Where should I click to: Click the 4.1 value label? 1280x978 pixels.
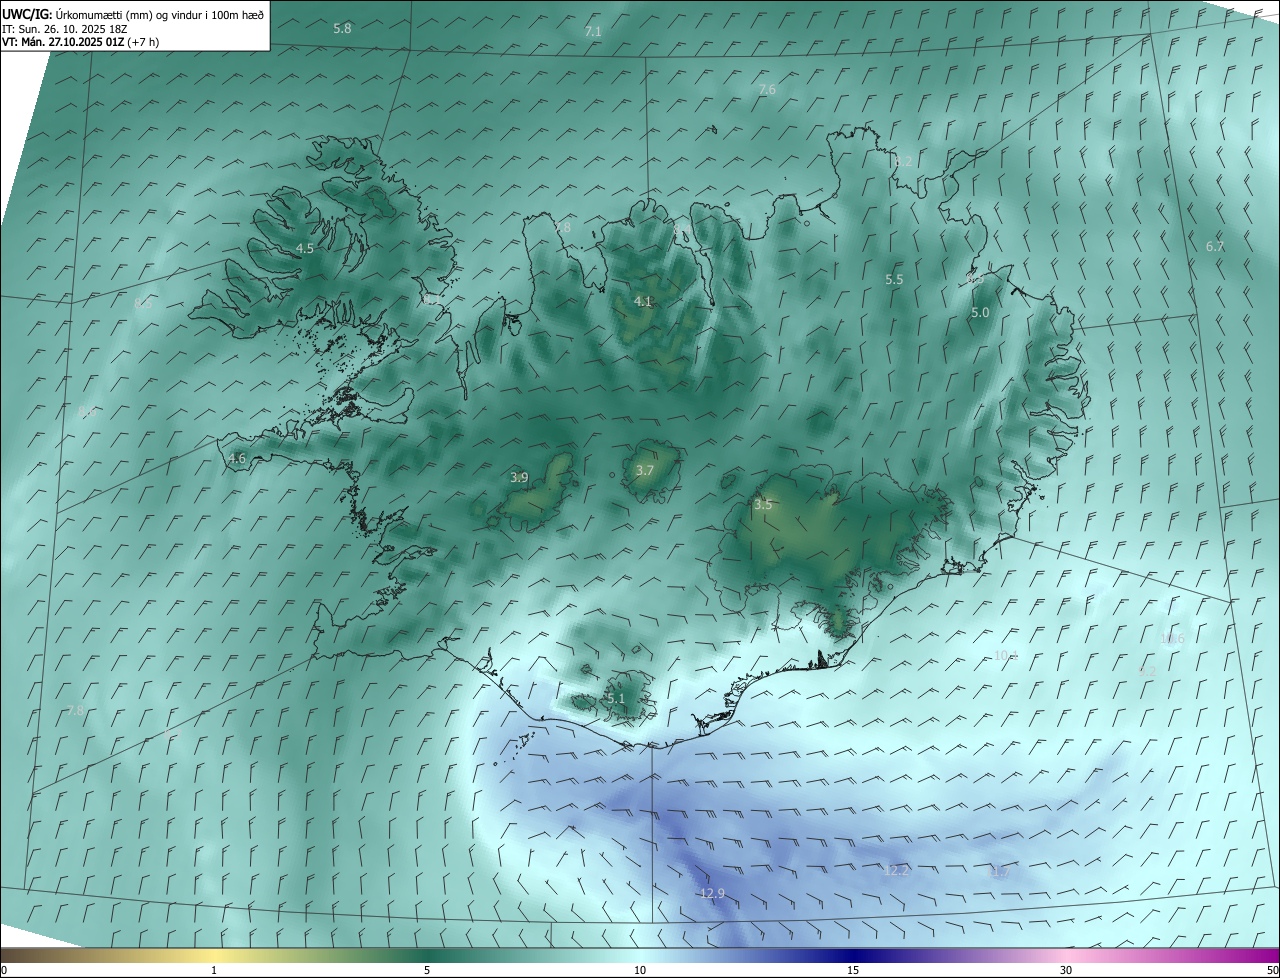643,301
